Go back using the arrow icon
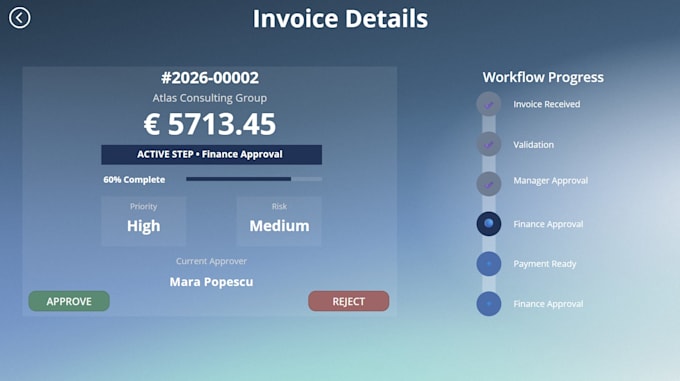 pyautogui.click(x=20, y=18)
